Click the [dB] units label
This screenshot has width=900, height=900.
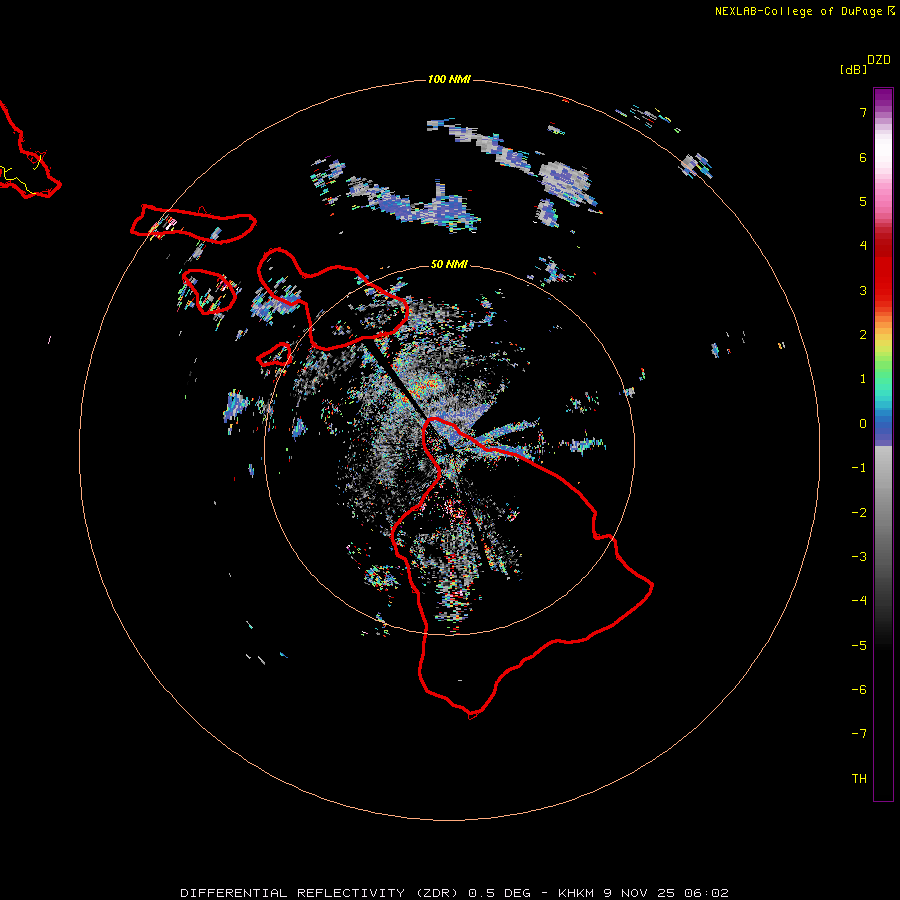coord(854,69)
